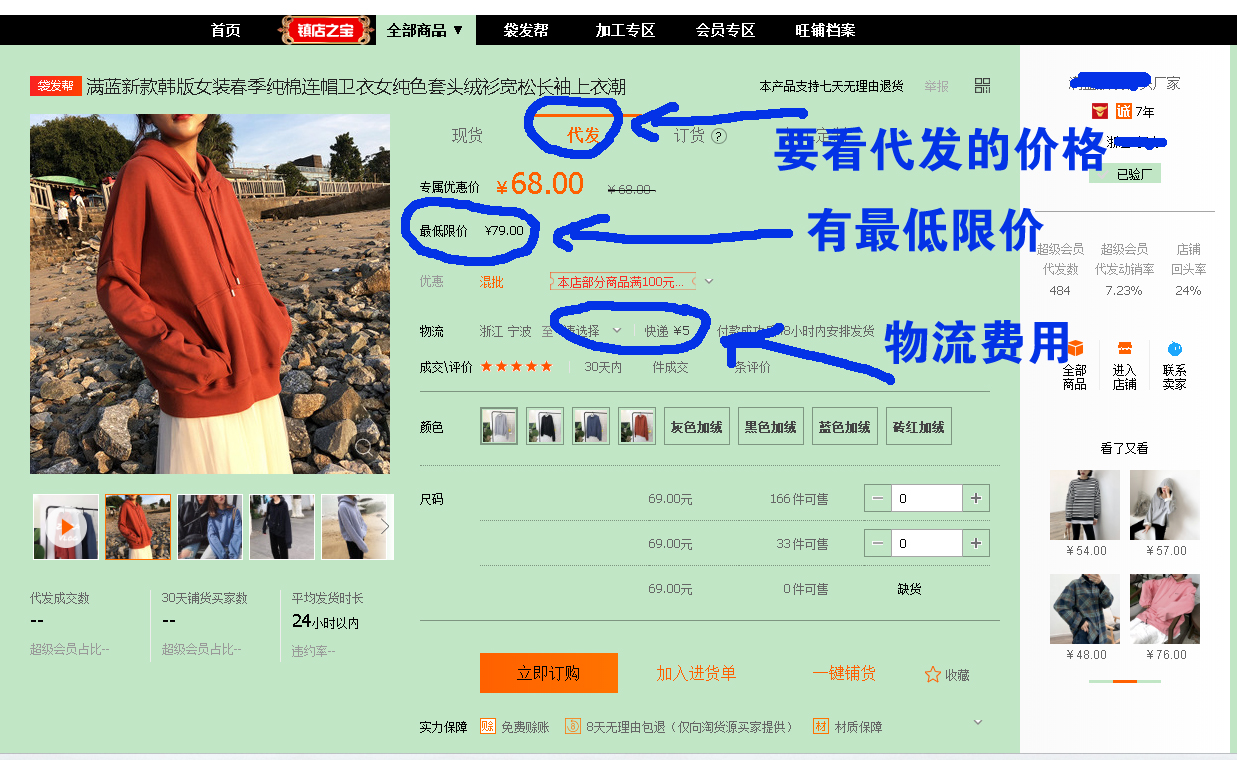This screenshot has width=1237, height=760.
Task: Click the coin icon beside 8天无理由包退
Action: click(574, 727)
